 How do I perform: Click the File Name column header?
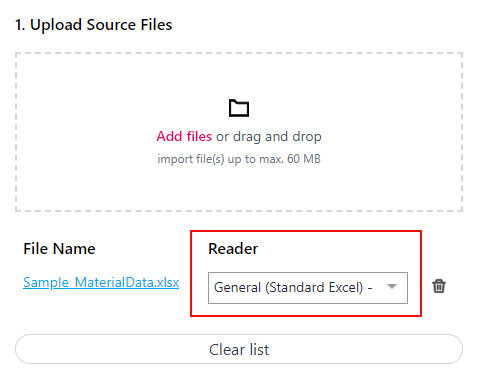59,249
